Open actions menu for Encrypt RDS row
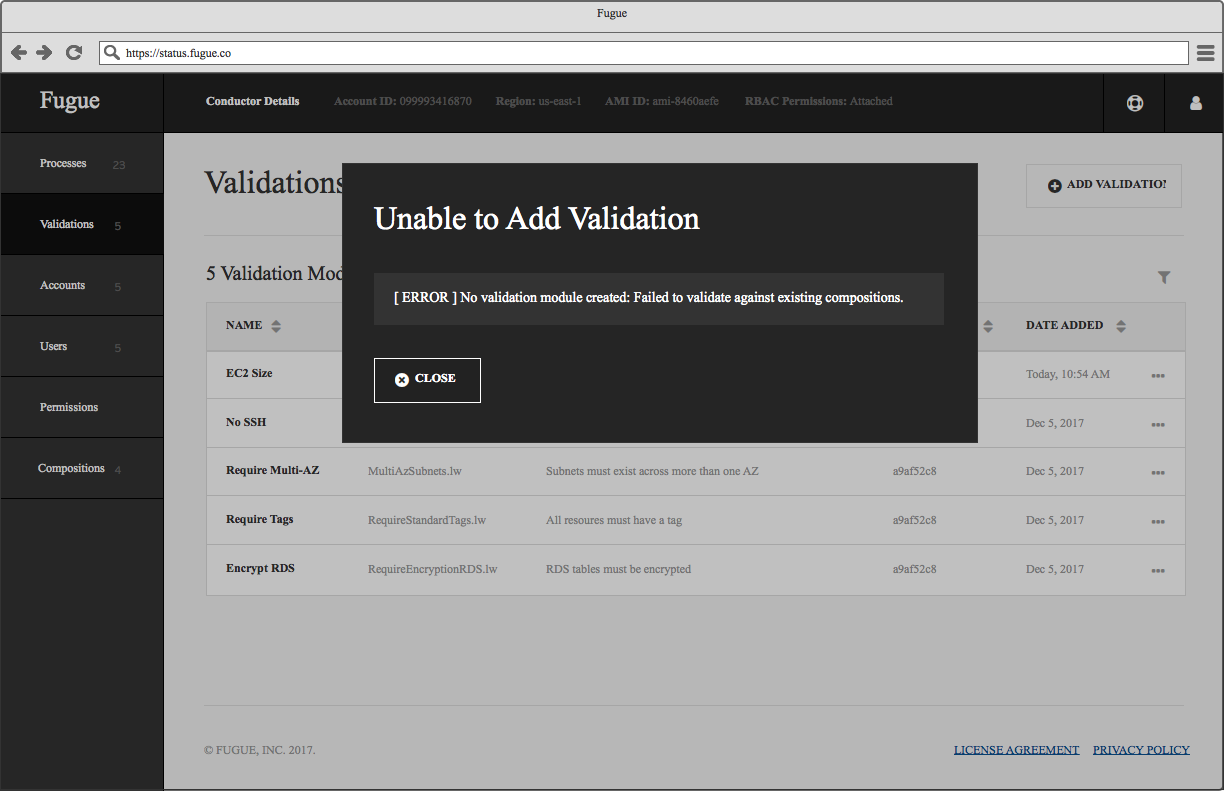Viewport: 1224px width, 791px height. point(1158,570)
